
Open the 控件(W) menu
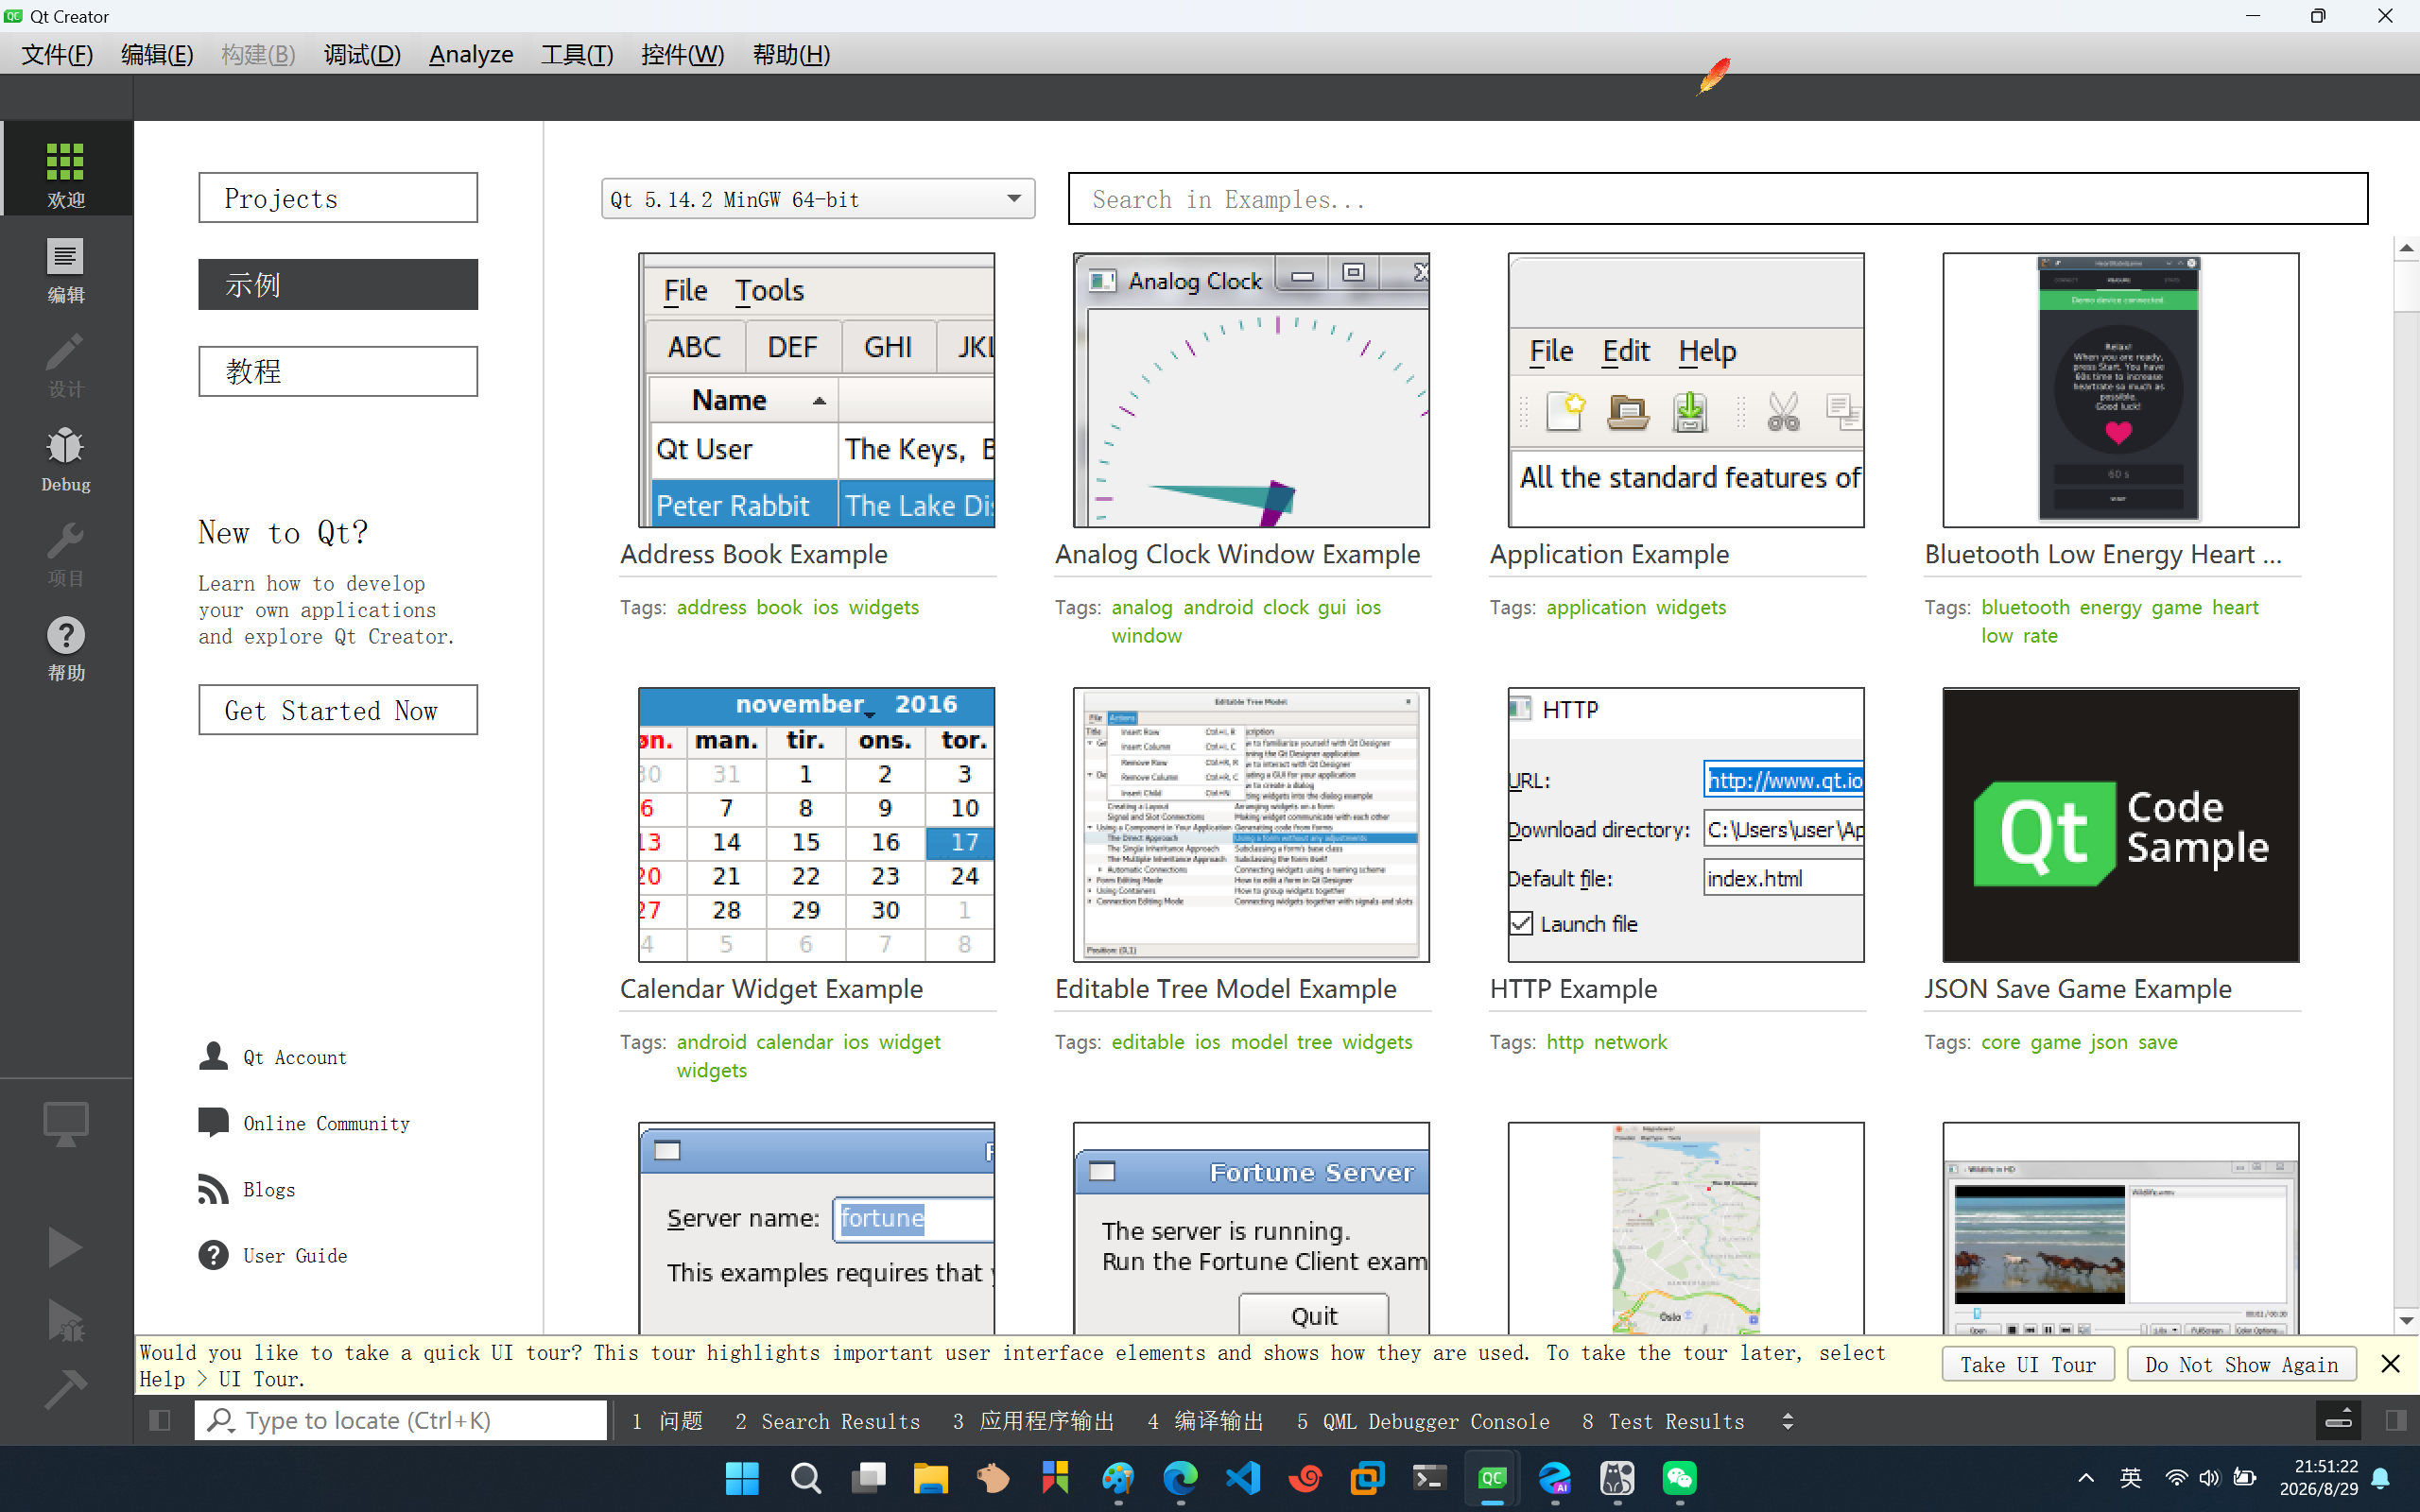tap(683, 54)
